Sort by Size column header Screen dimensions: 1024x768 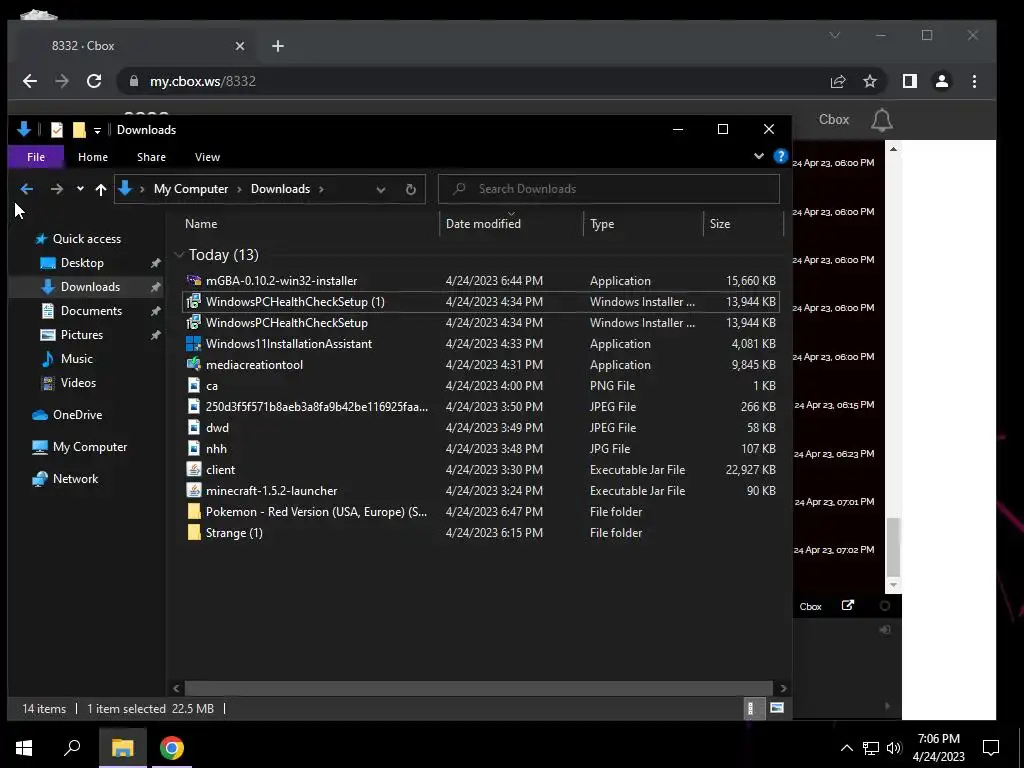[x=720, y=223]
